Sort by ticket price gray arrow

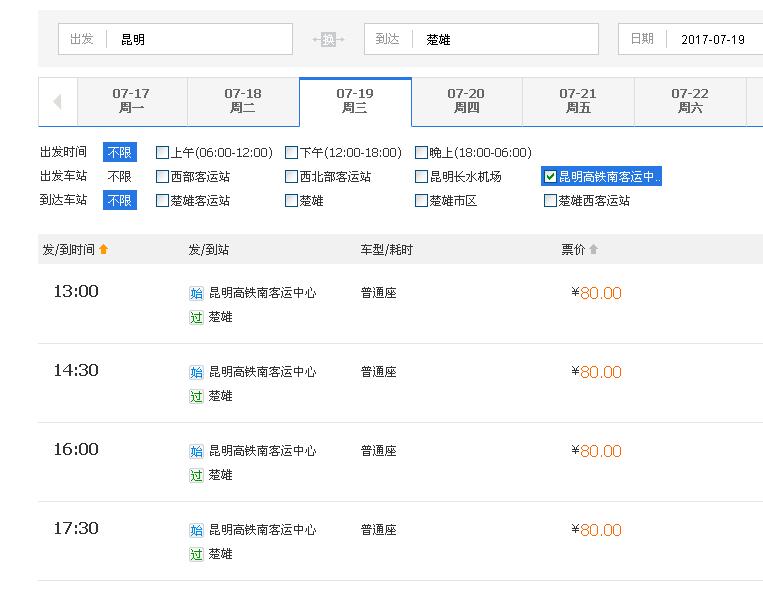(593, 250)
